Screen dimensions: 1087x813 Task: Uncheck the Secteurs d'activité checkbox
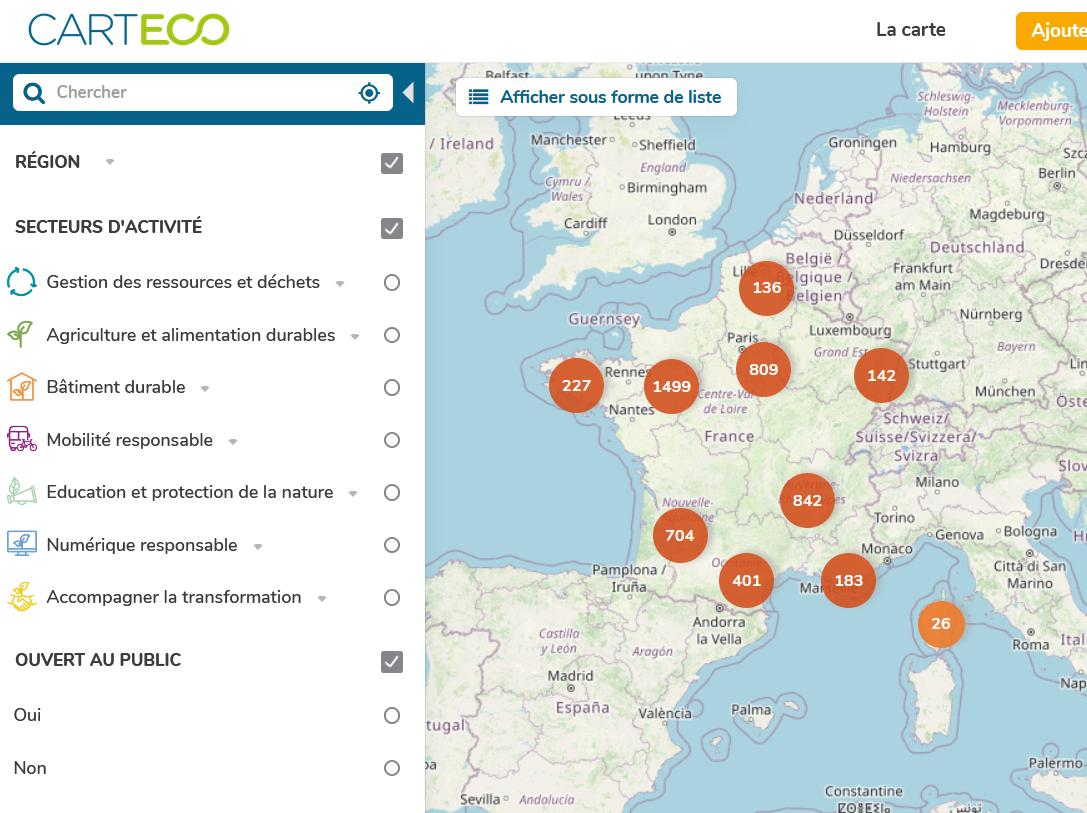pyautogui.click(x=392, y=229)
